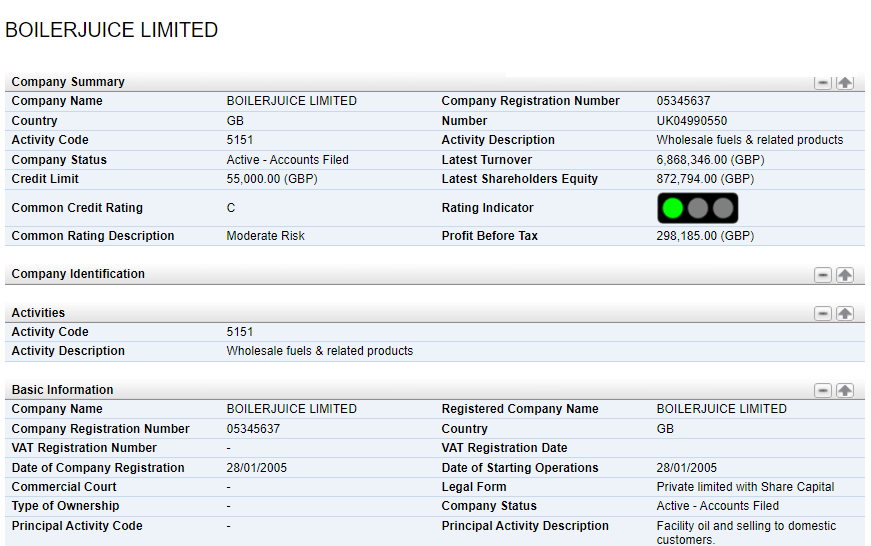
Task: Select the Moderate Risk rating description
Action: point(266,236)
